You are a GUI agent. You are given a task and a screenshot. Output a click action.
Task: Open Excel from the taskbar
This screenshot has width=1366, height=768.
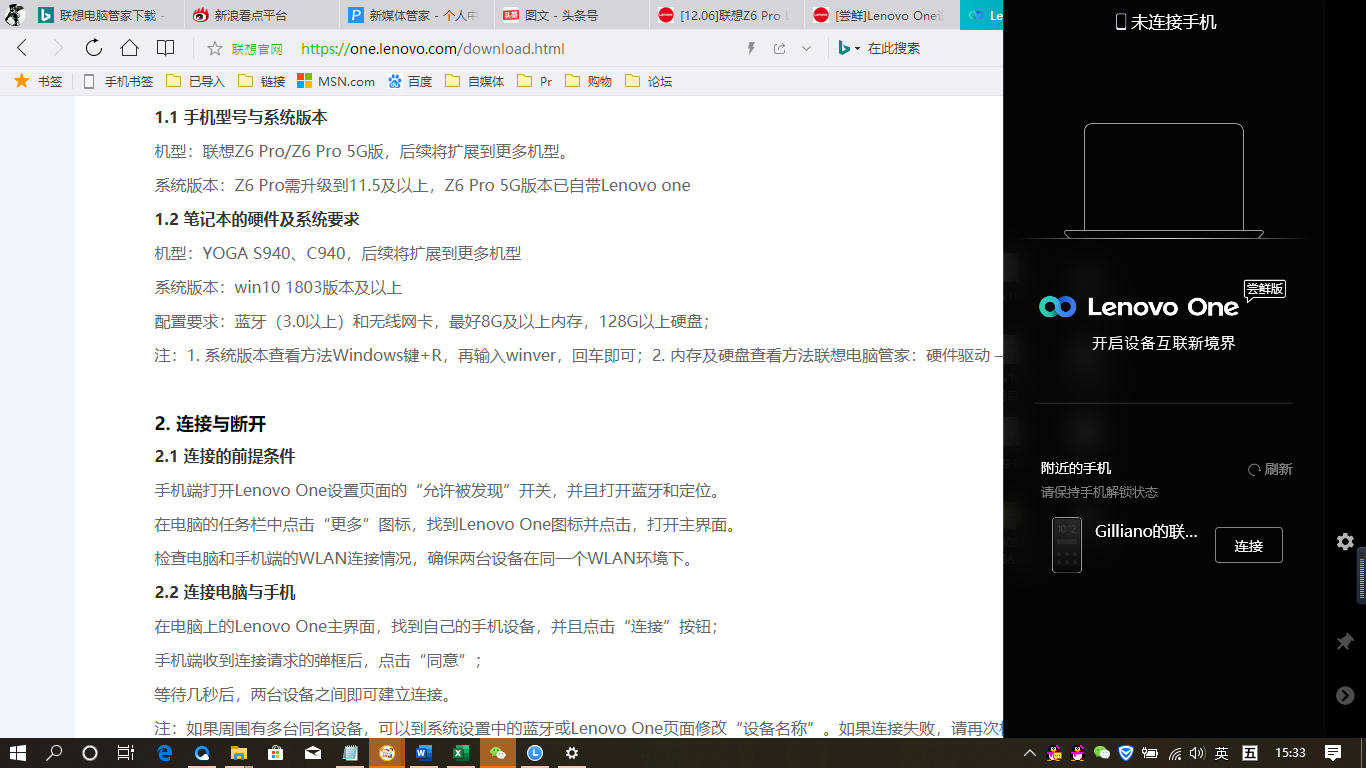click(460, 753)
